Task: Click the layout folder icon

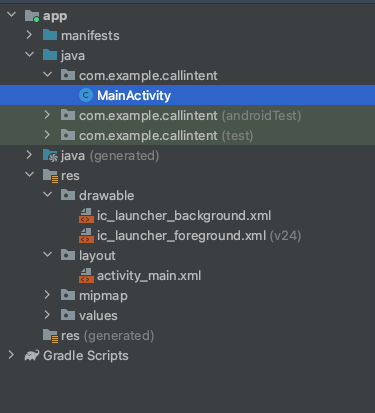Action: (x=68, y=255)
